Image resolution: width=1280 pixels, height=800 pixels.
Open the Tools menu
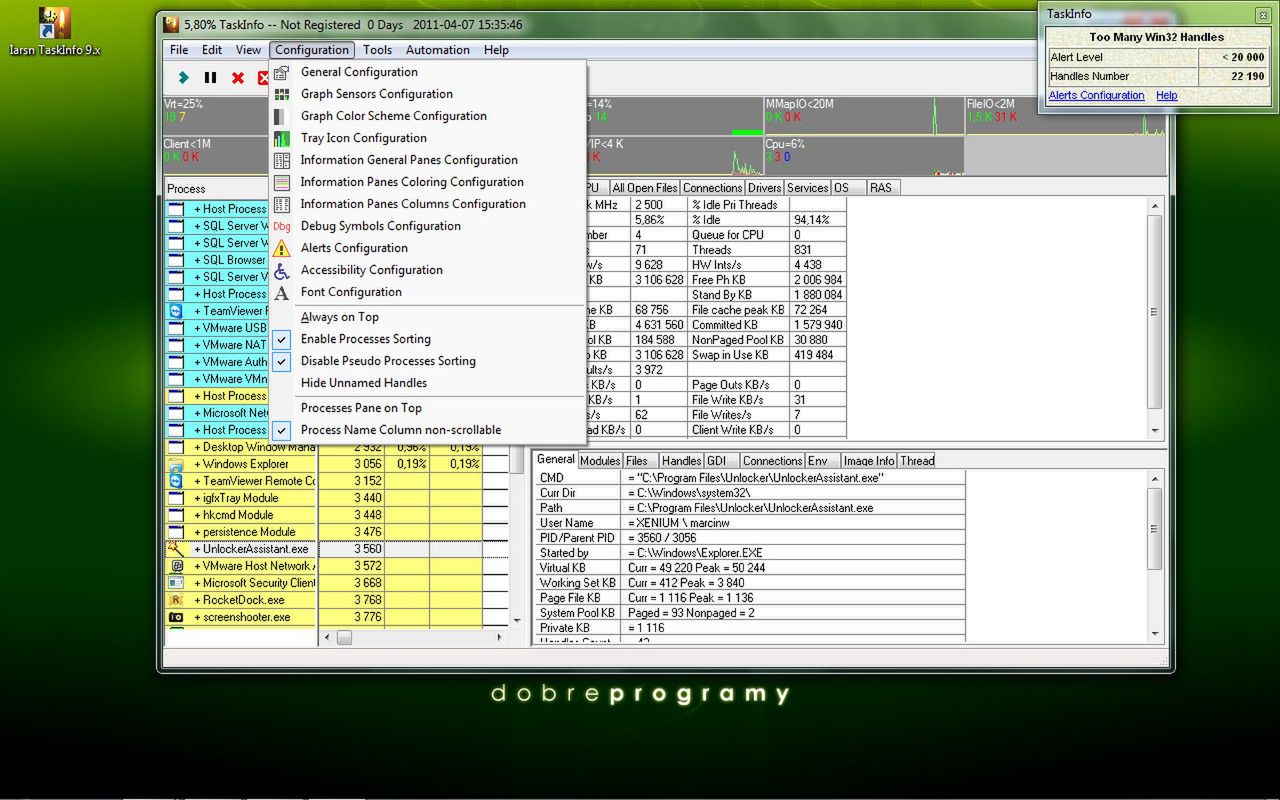tap(377, 50)
